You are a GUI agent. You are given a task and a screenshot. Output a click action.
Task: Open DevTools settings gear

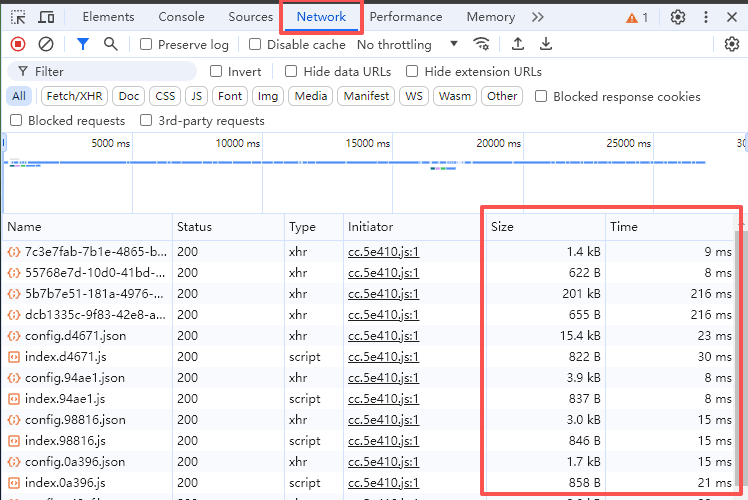(x=678, y=17)
